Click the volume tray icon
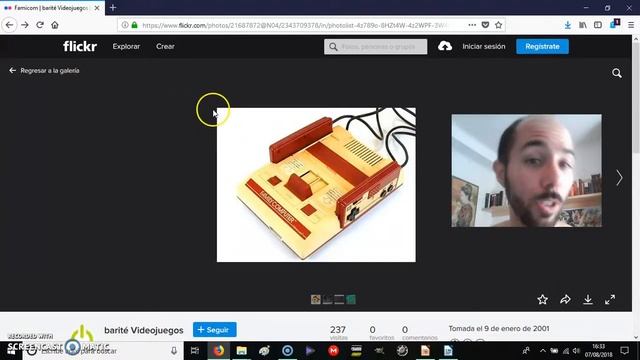The width and height of the screenshot is (640, 360). pyautogui.click(x=576, y=351)
